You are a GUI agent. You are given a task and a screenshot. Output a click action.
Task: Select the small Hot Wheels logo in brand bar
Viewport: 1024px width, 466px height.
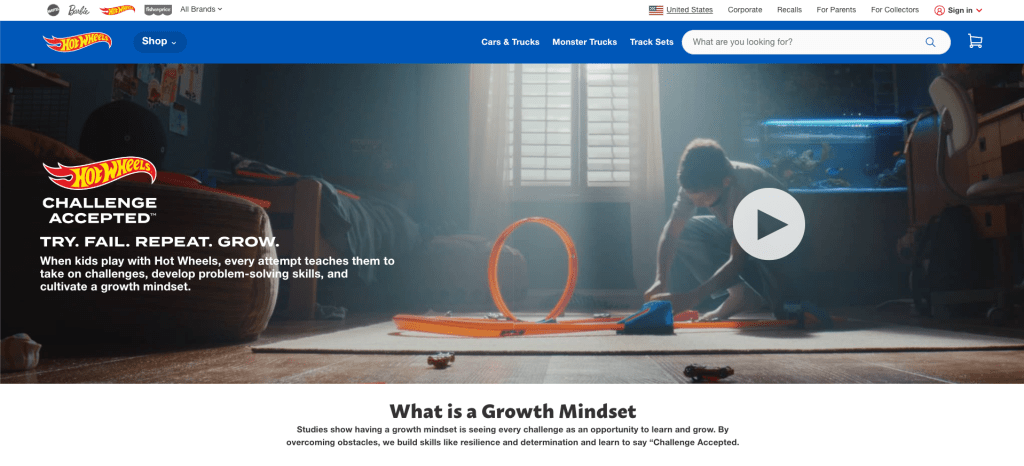(118, 10)
